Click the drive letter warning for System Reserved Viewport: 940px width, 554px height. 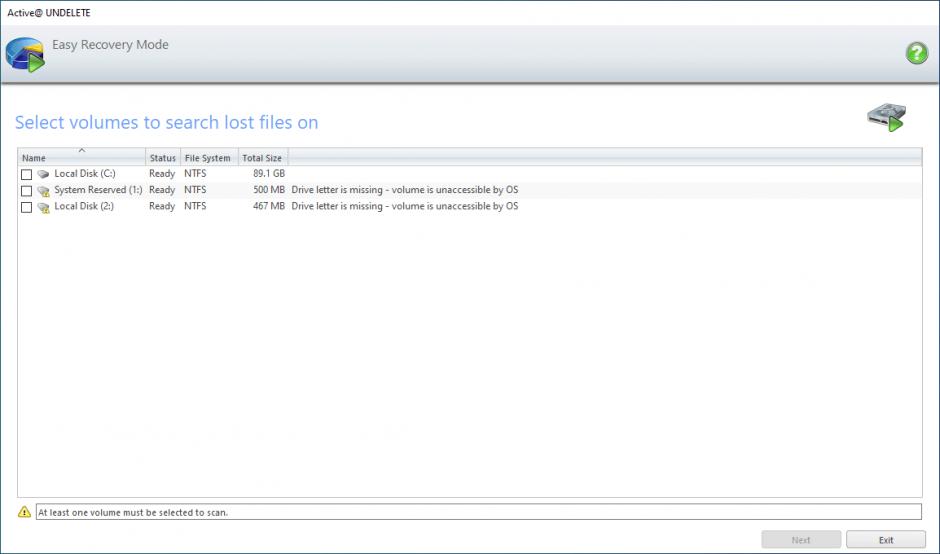(405, 189)
